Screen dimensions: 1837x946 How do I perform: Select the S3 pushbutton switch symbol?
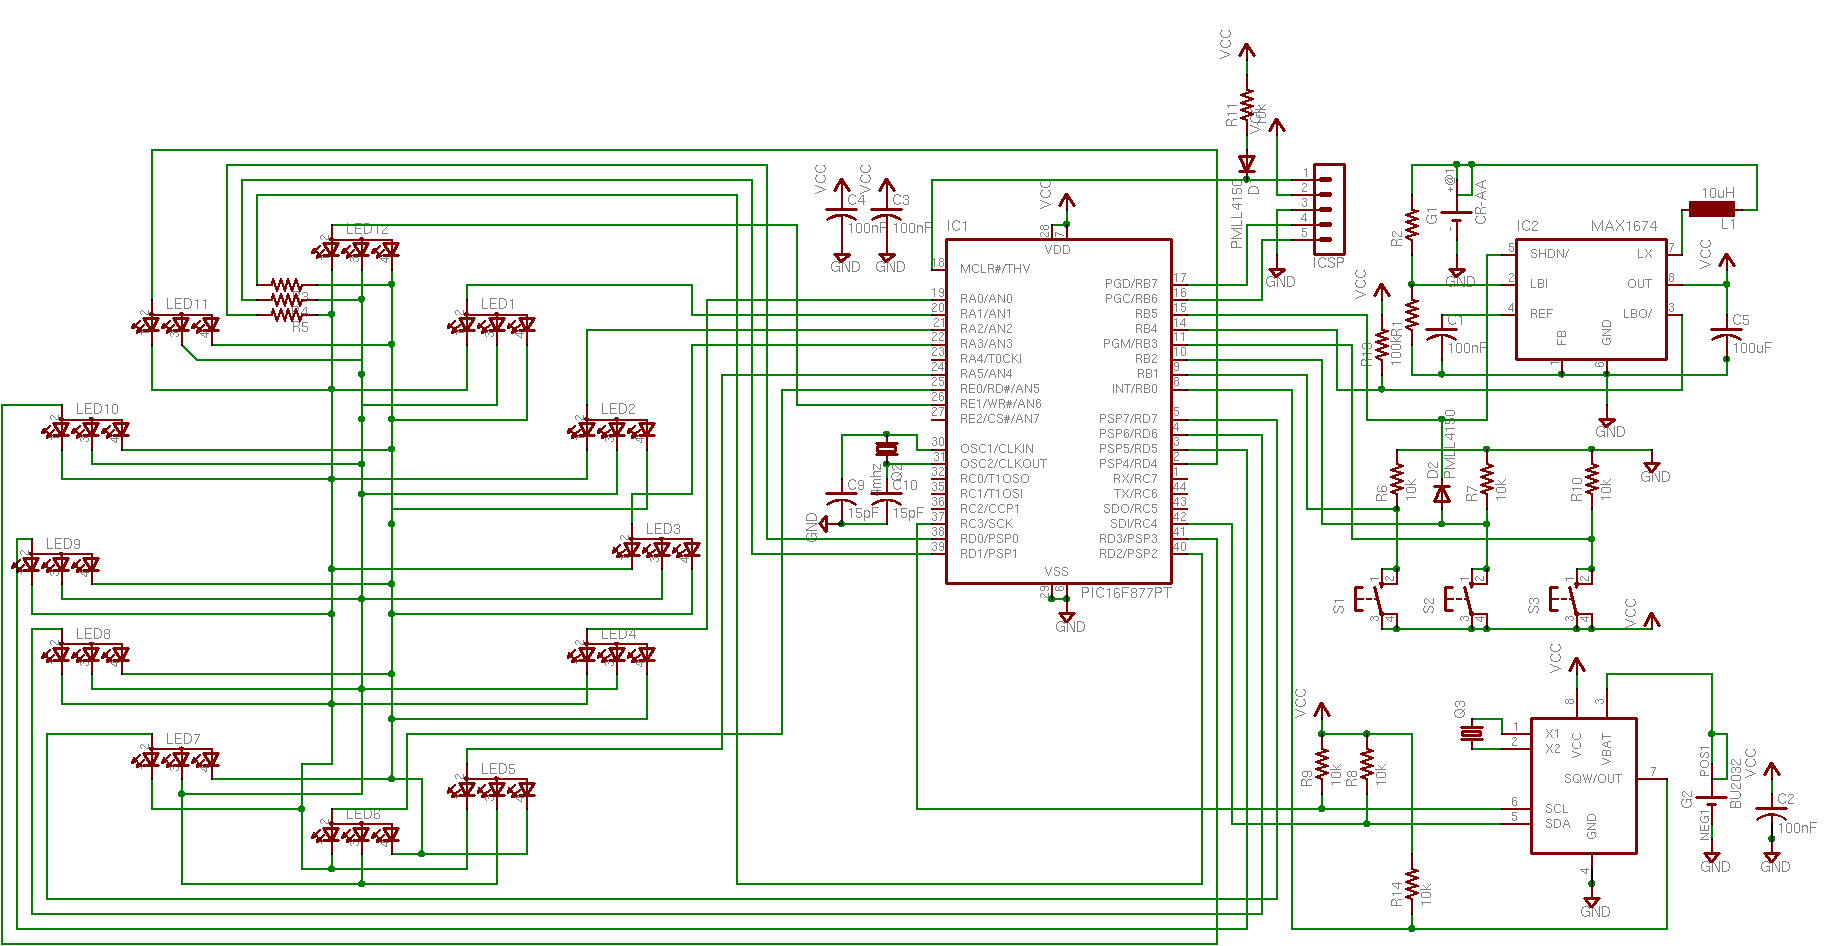coord(1570,599)
